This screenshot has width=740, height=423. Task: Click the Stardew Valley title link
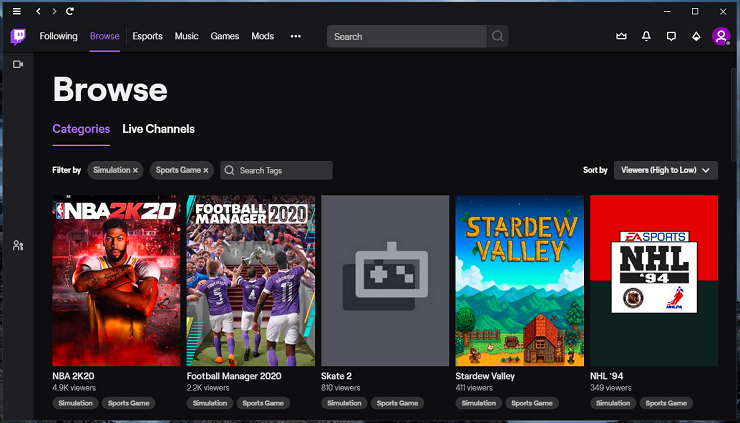tap(485, 376)
